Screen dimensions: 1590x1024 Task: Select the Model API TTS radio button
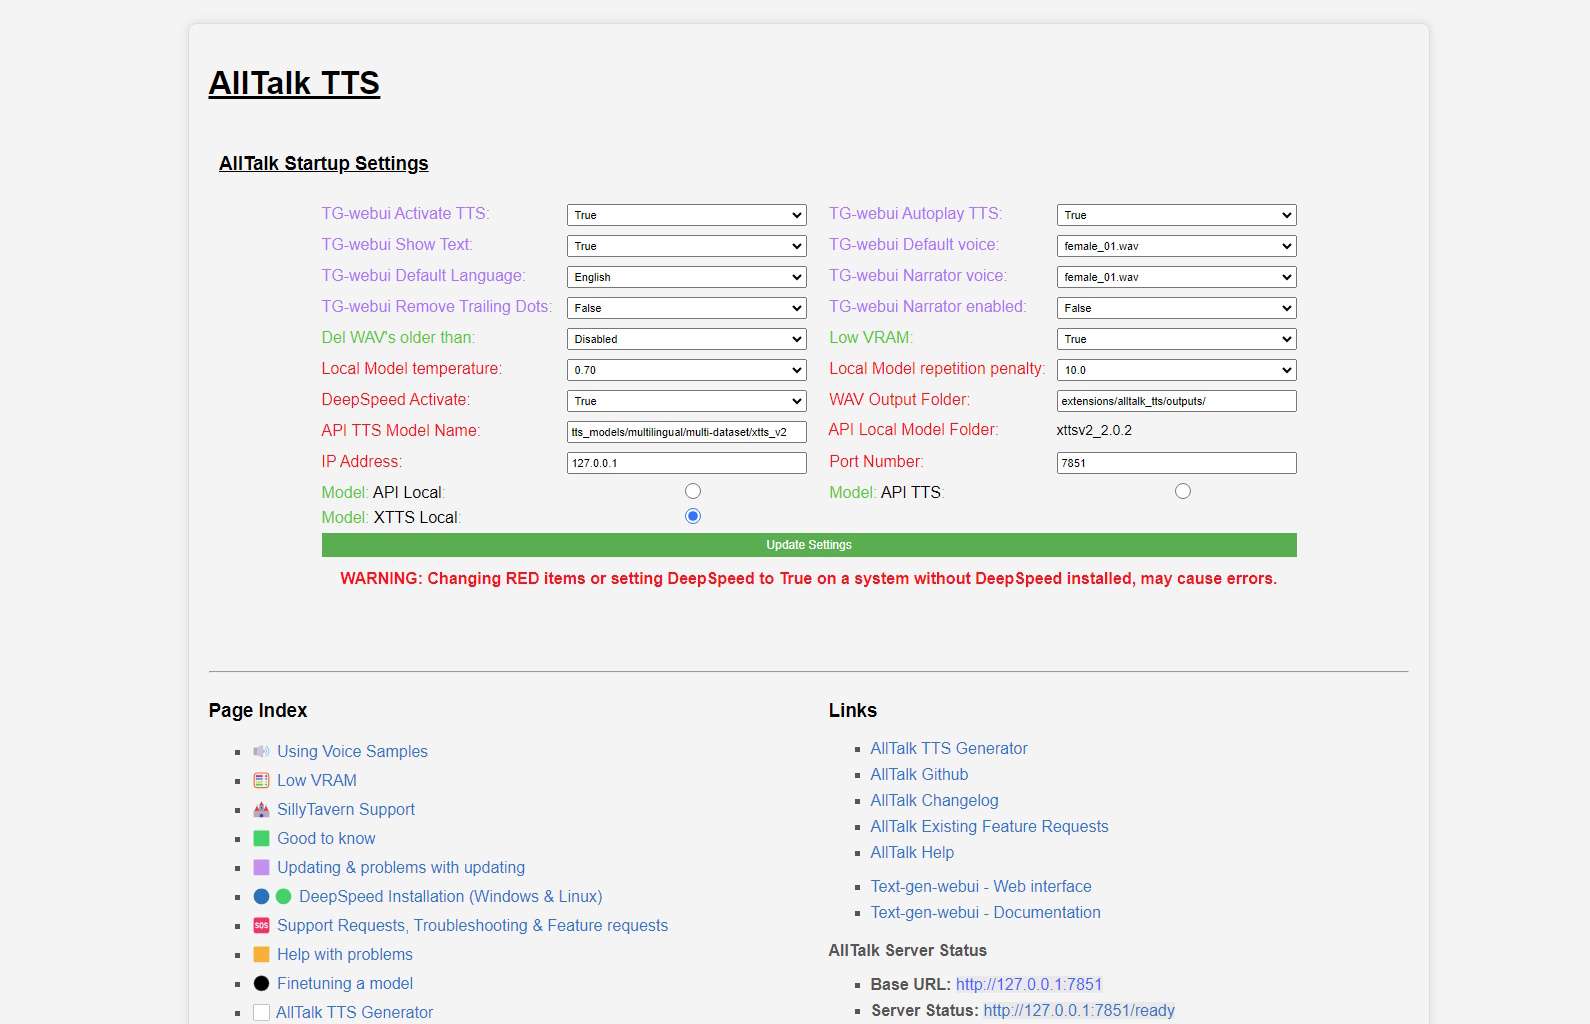(x=1183, y=491)
